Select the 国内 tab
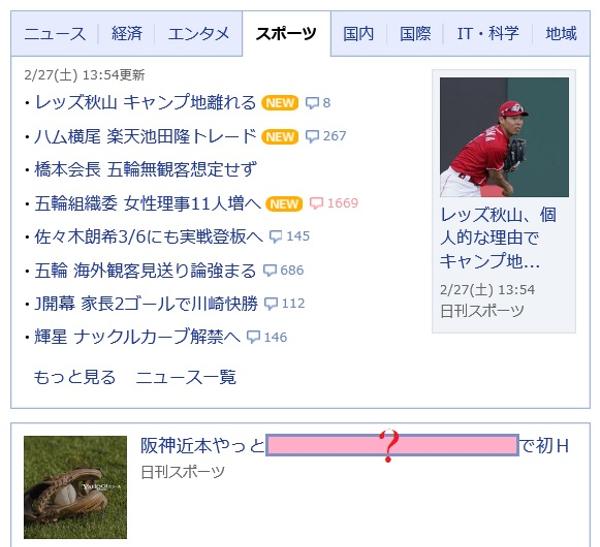This screenshot has height=547, width=600. [359, 34]
